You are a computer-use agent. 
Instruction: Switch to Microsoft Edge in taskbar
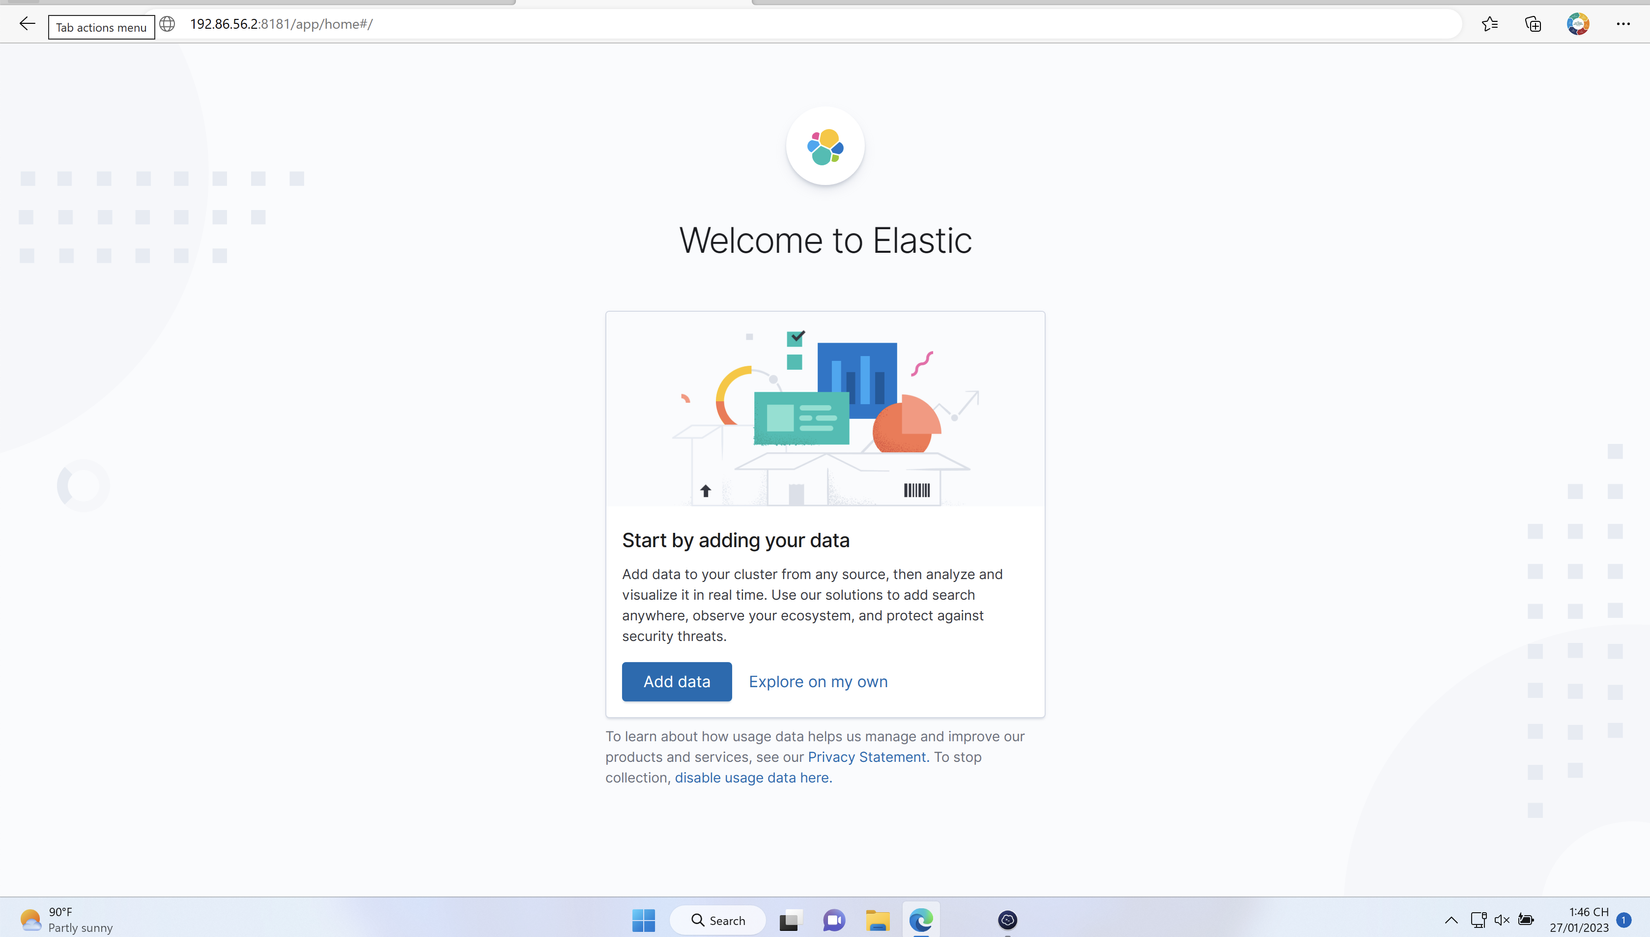click(x=921, y=920)
